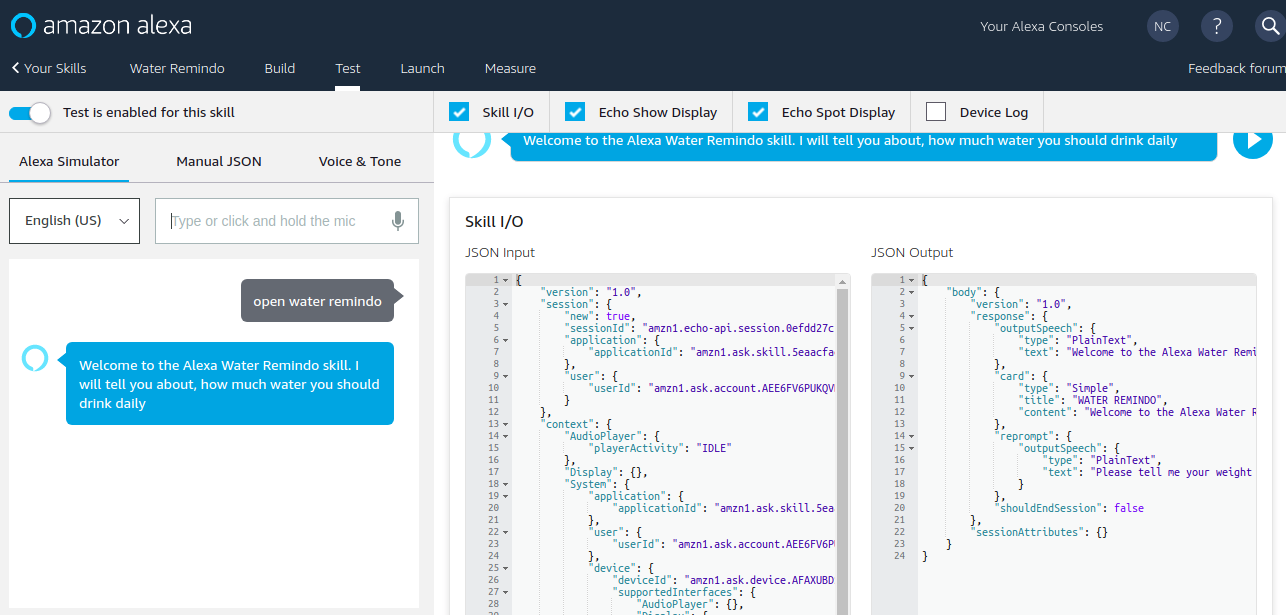Uncheck the Skill I/O checkbox
1286x615 pixels.
(x=459, y=112)
